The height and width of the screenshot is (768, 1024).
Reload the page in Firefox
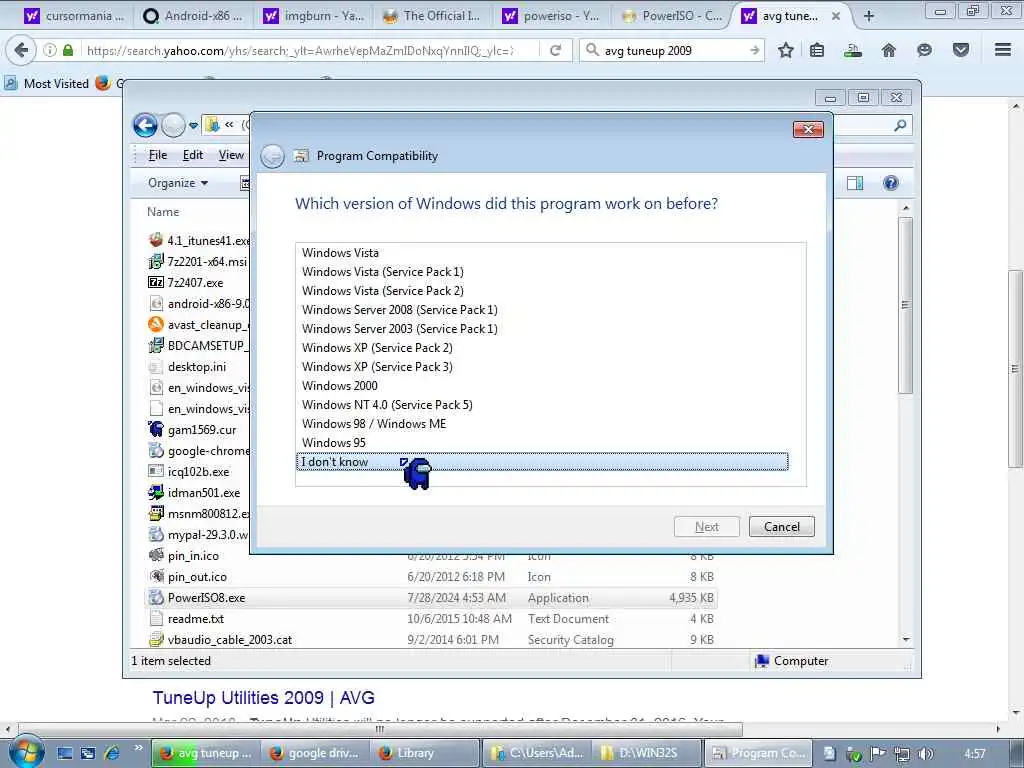click(x=556, y=50)
